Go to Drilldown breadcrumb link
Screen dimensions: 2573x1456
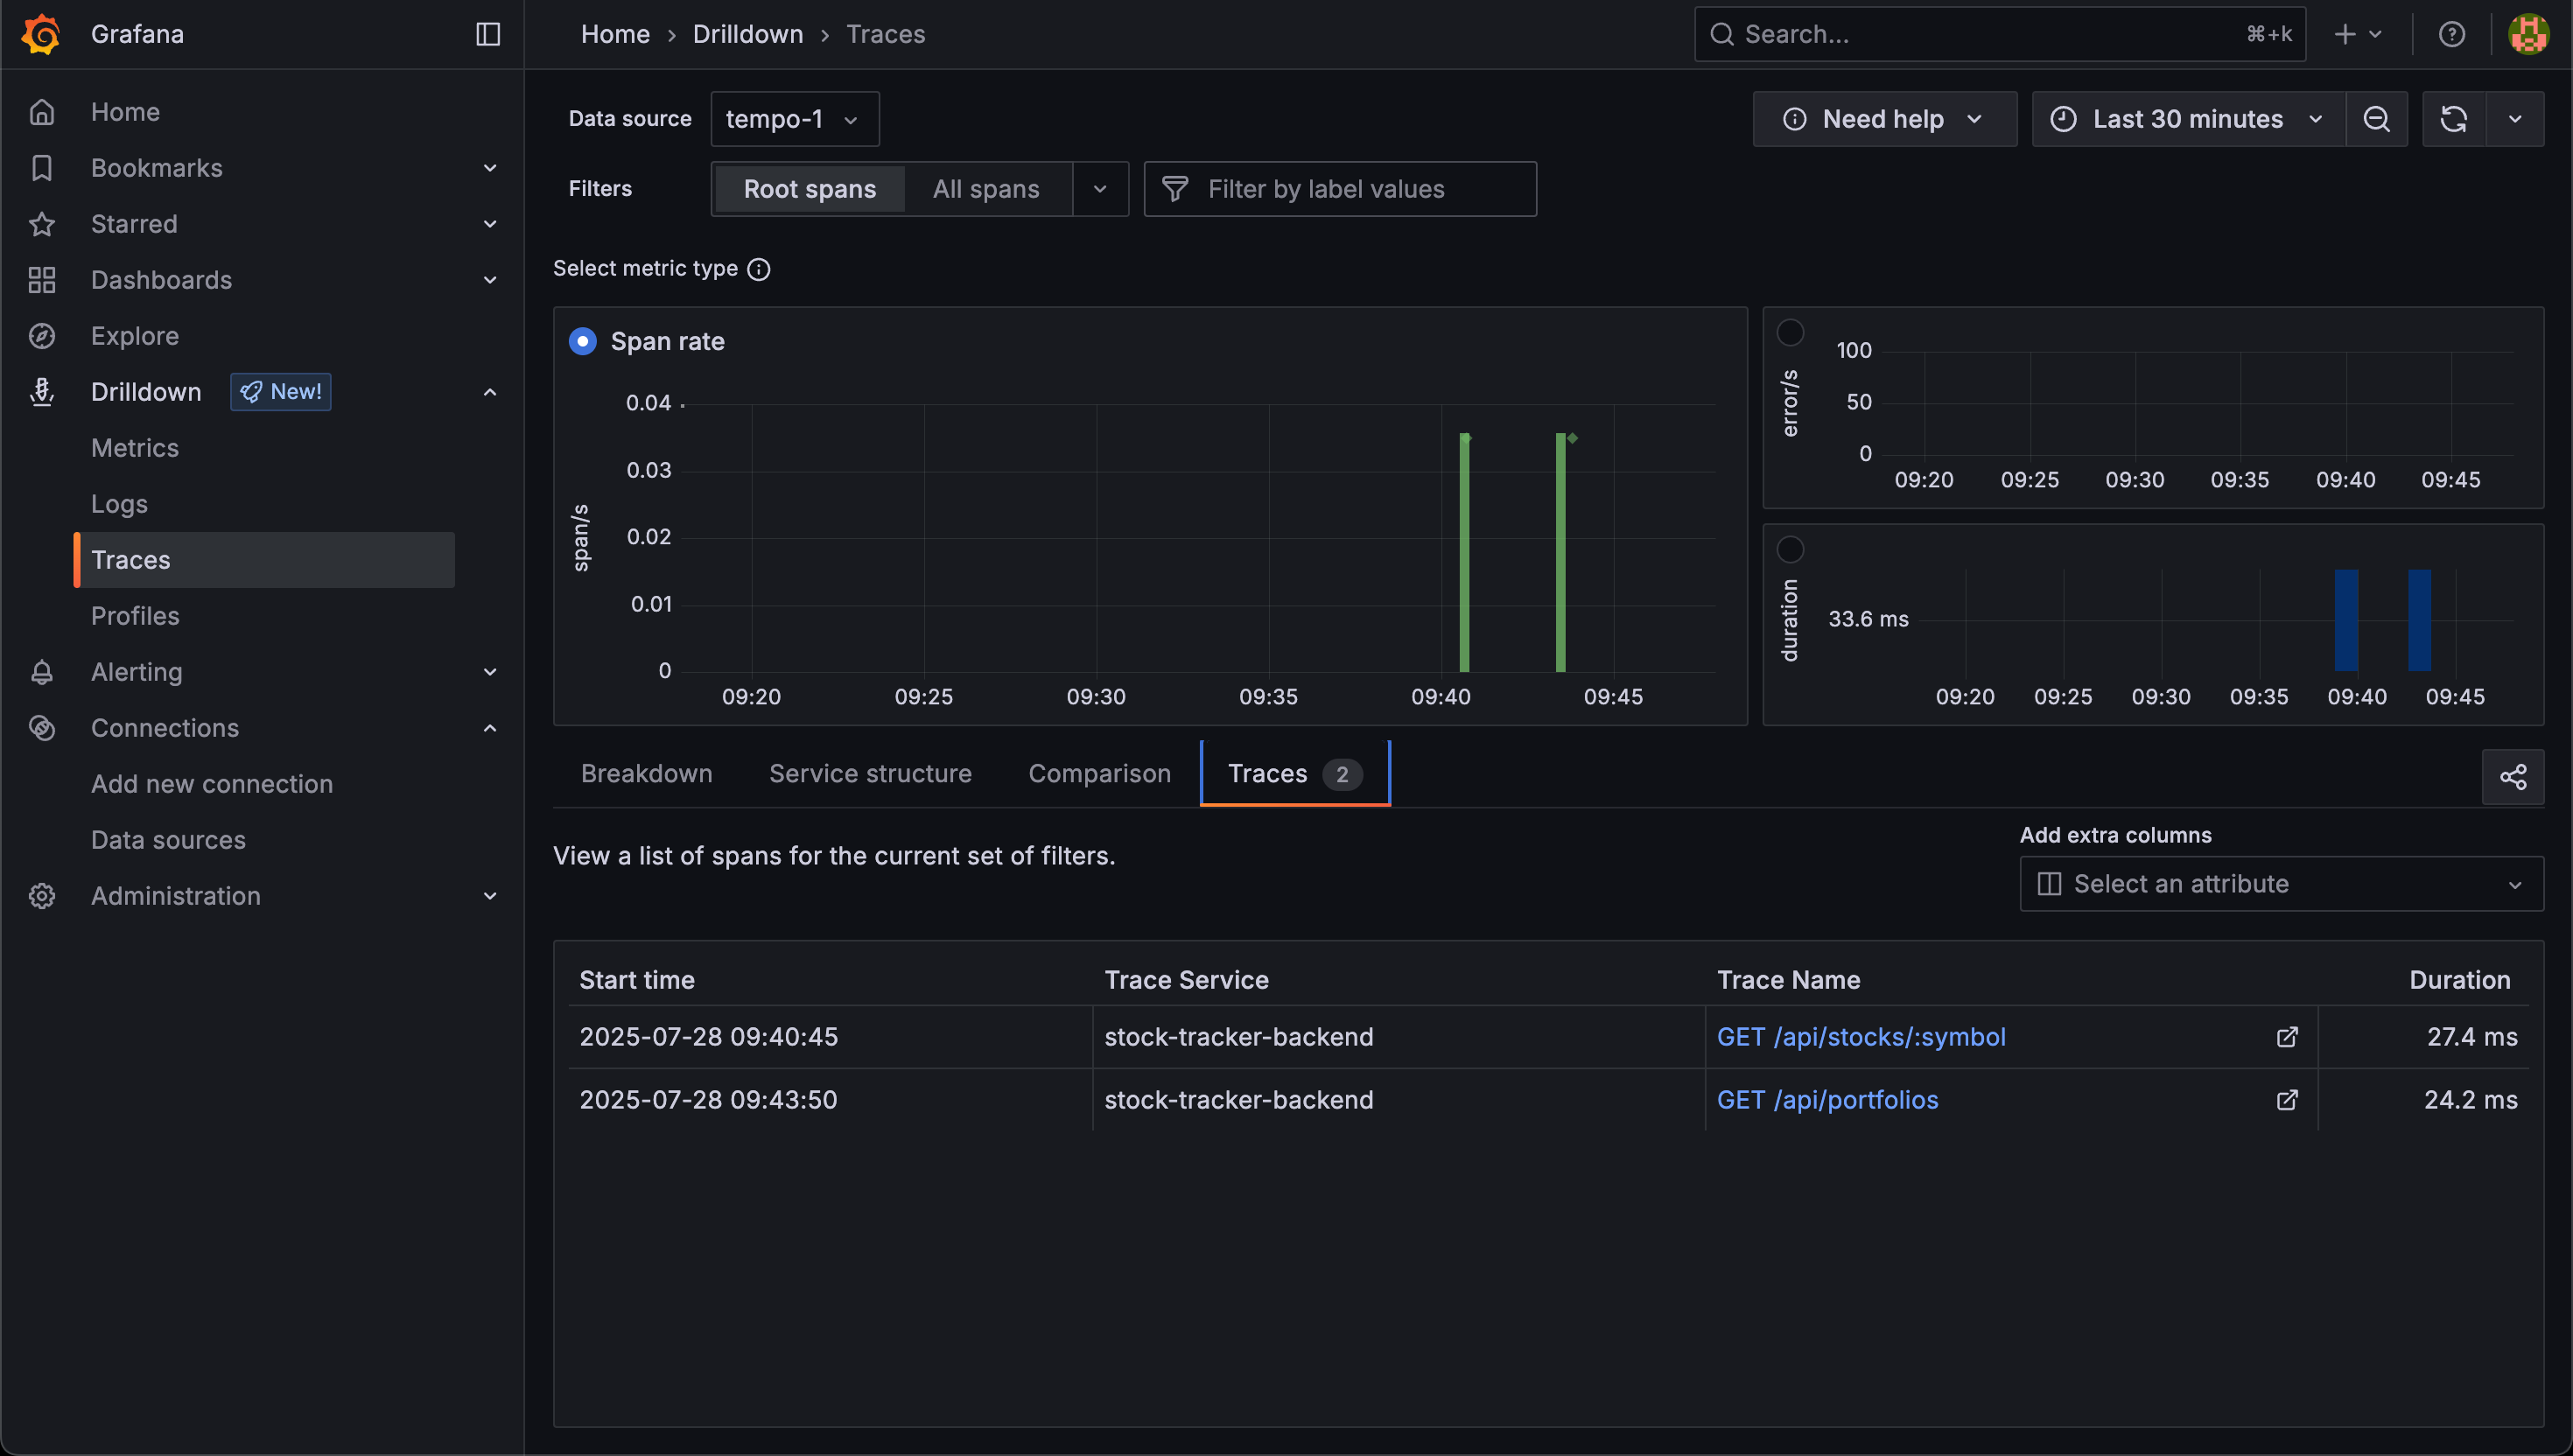tap(748, 34)
